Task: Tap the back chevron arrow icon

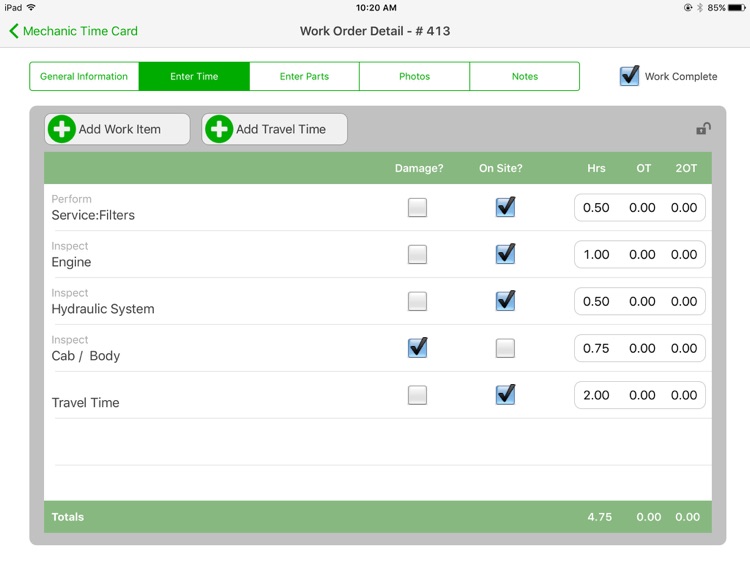Action: pyautogui.click(x=13, y=31)
